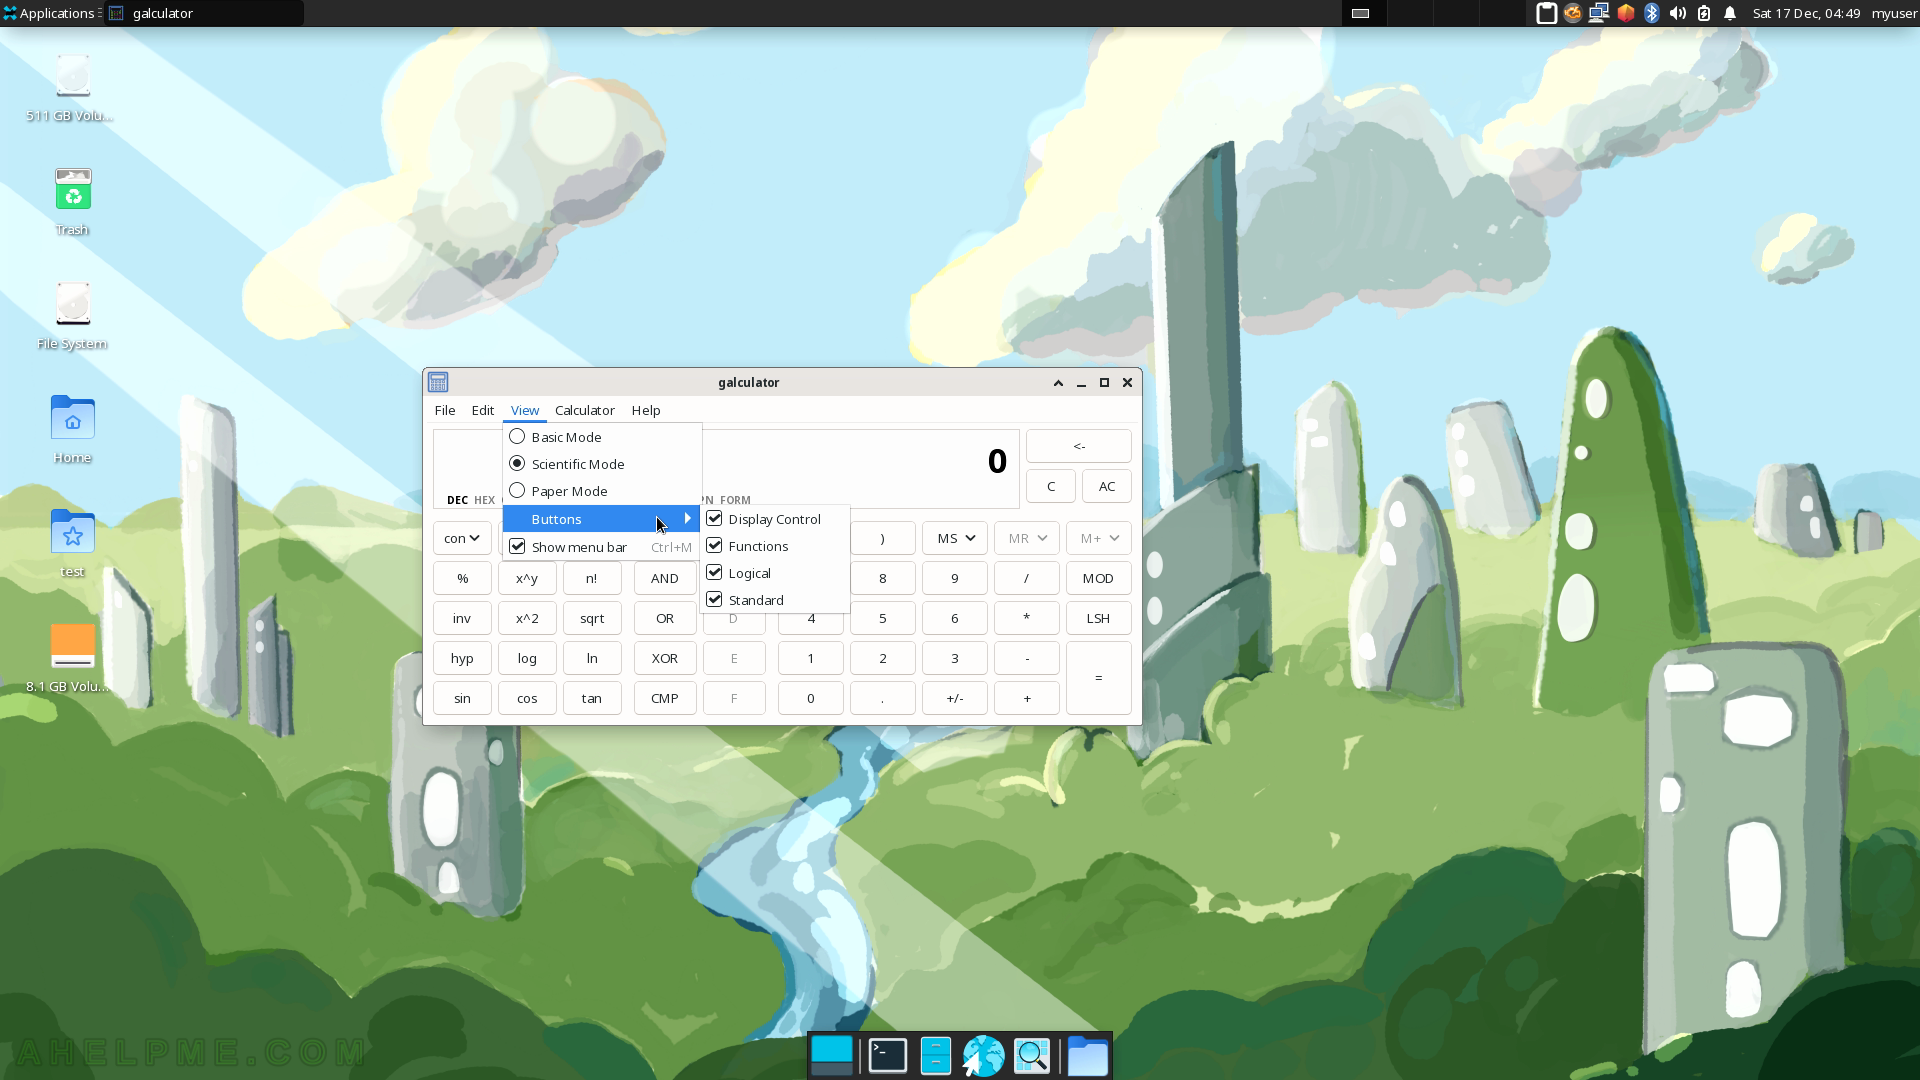Click the AC all-clear button
Viewport: 1920px width, 1080px height.
pyautogui.click(x=1107, y=486)
